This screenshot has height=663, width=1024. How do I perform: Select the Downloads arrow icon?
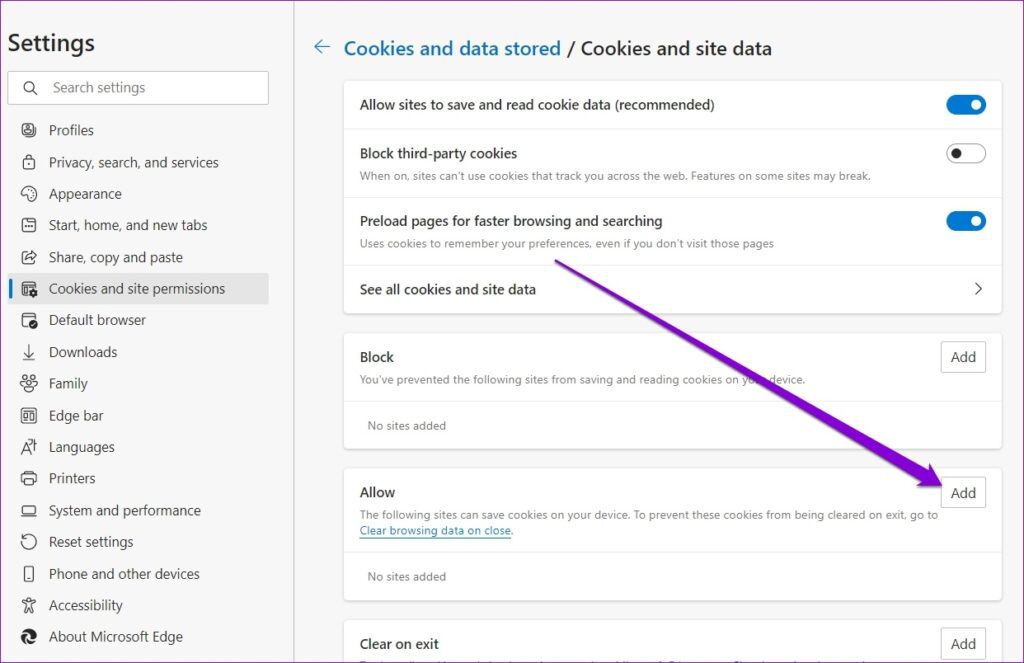click(30, 352)
